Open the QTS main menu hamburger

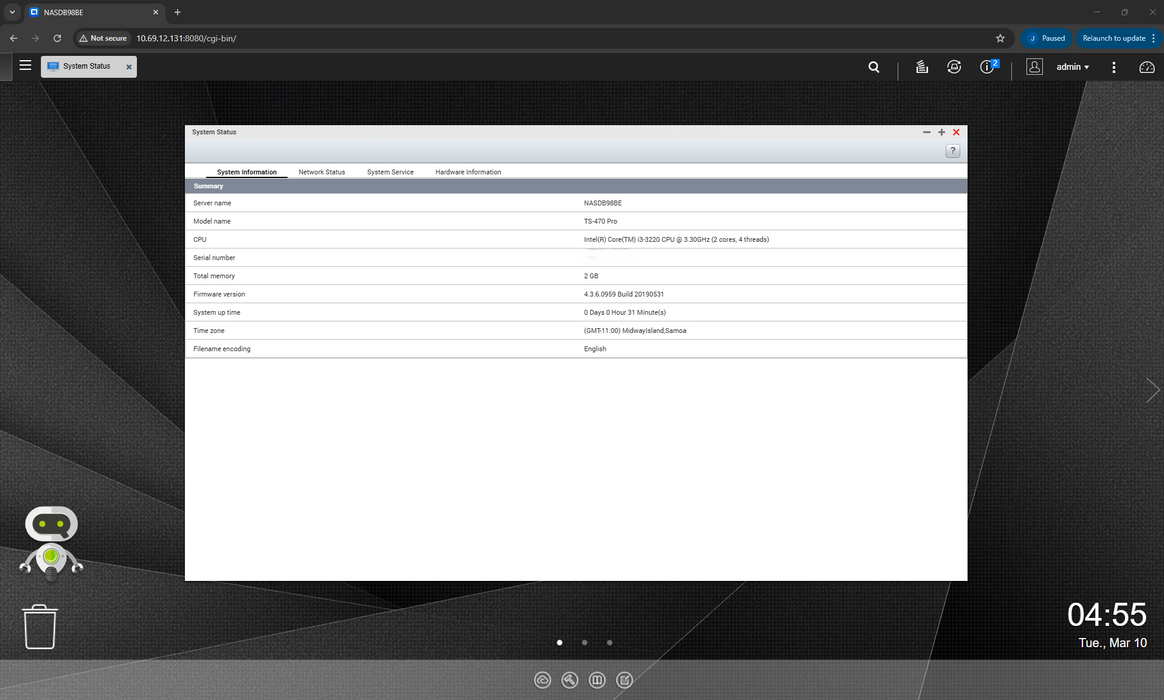click(25, 66)
